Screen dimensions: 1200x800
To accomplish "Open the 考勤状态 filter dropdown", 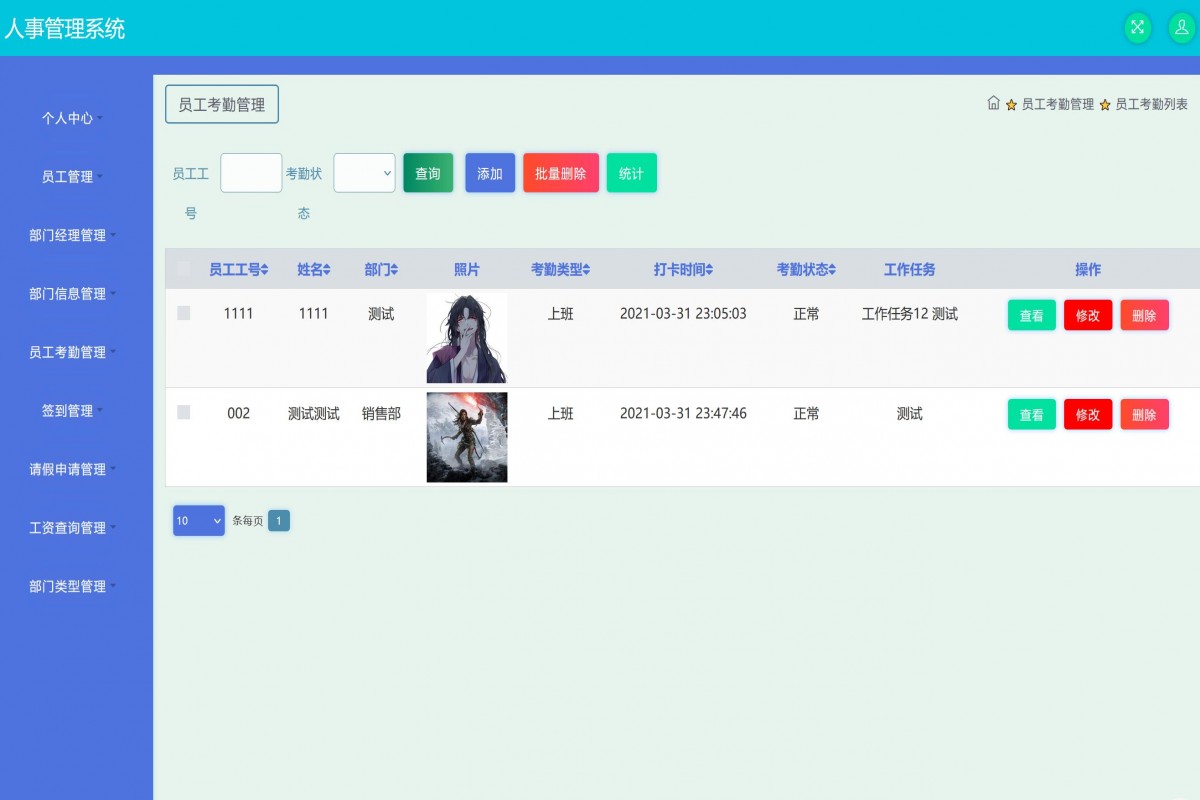I will pos(364,172).
